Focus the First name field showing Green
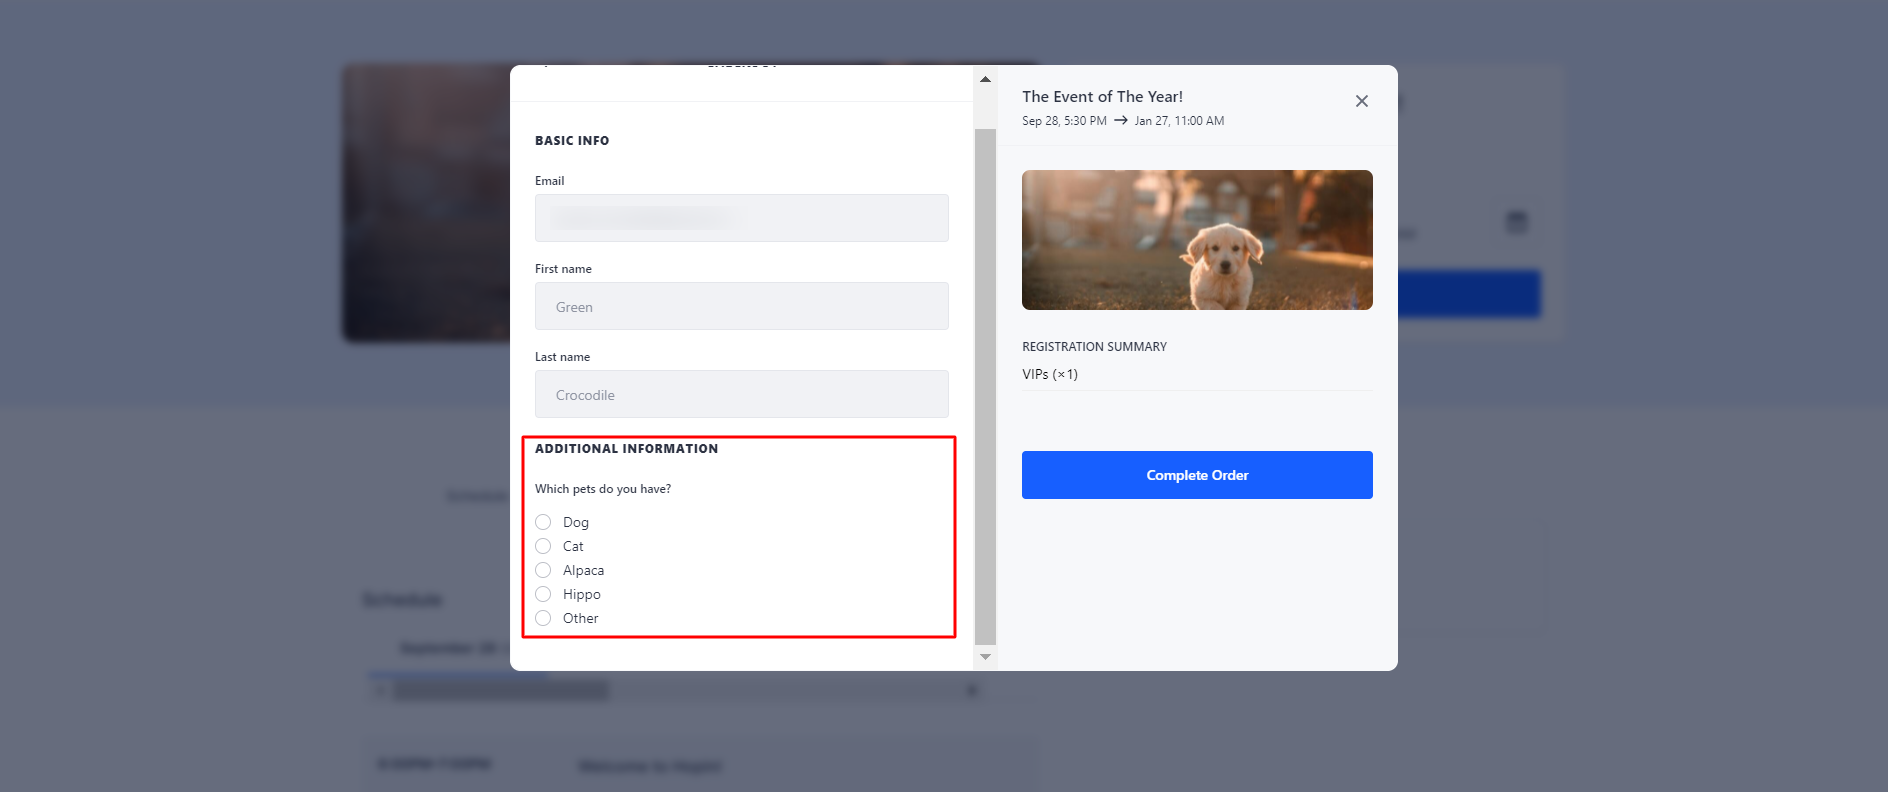This screenshot has width=1888, height=792. point(741,306)
